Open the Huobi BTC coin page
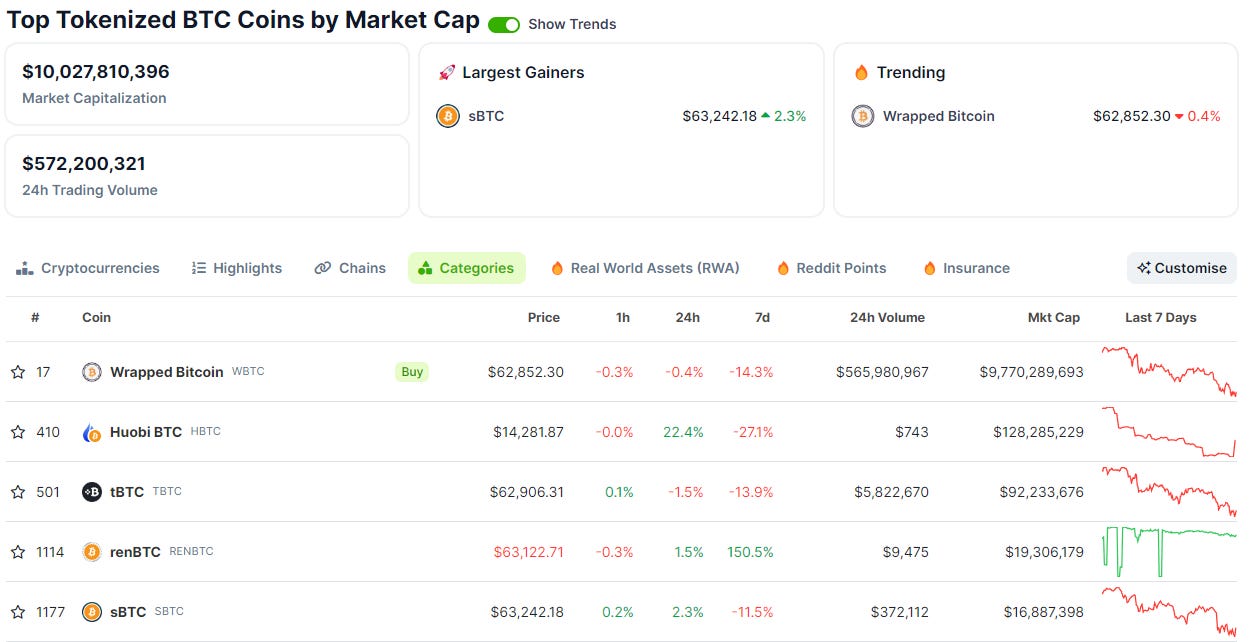 pyautogui.click(x=146, y=432)
